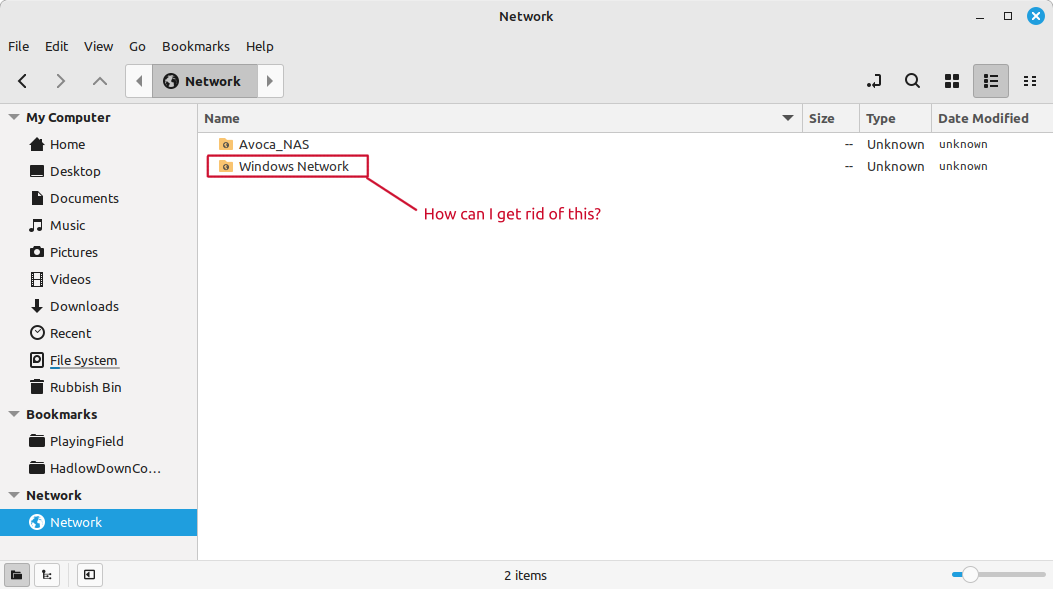Show tree view in sidebar
1053x589 pixels.
tap(46, 575)
